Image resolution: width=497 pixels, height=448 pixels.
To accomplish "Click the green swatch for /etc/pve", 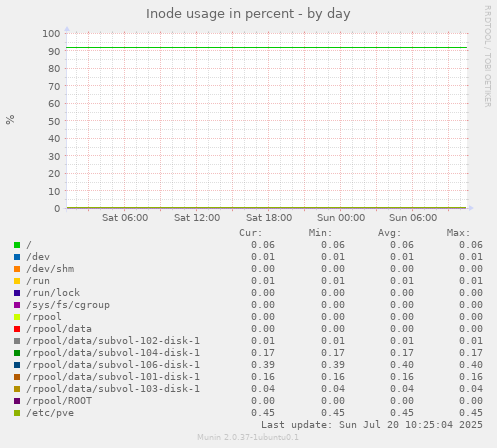I will (x=17, y=413).
